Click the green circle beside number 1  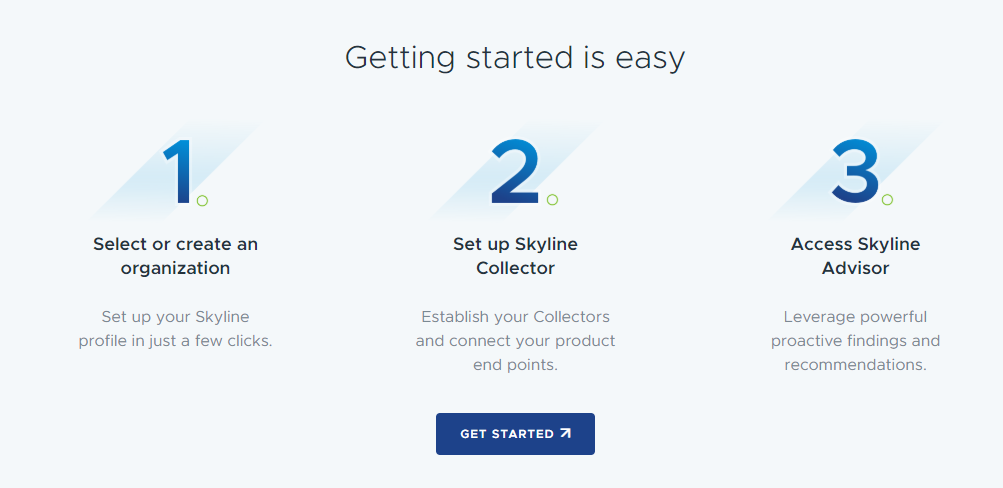click(202, 200)
